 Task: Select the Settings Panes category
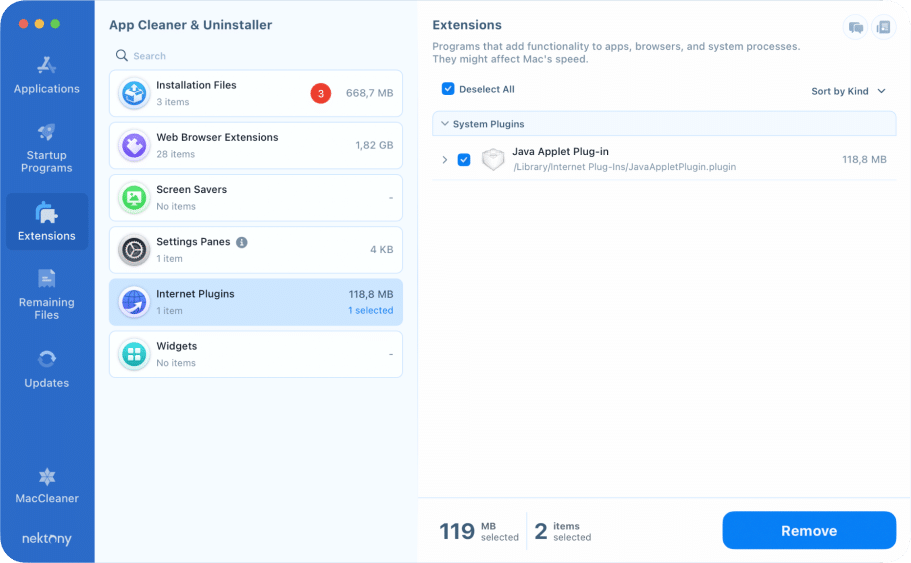256,250
